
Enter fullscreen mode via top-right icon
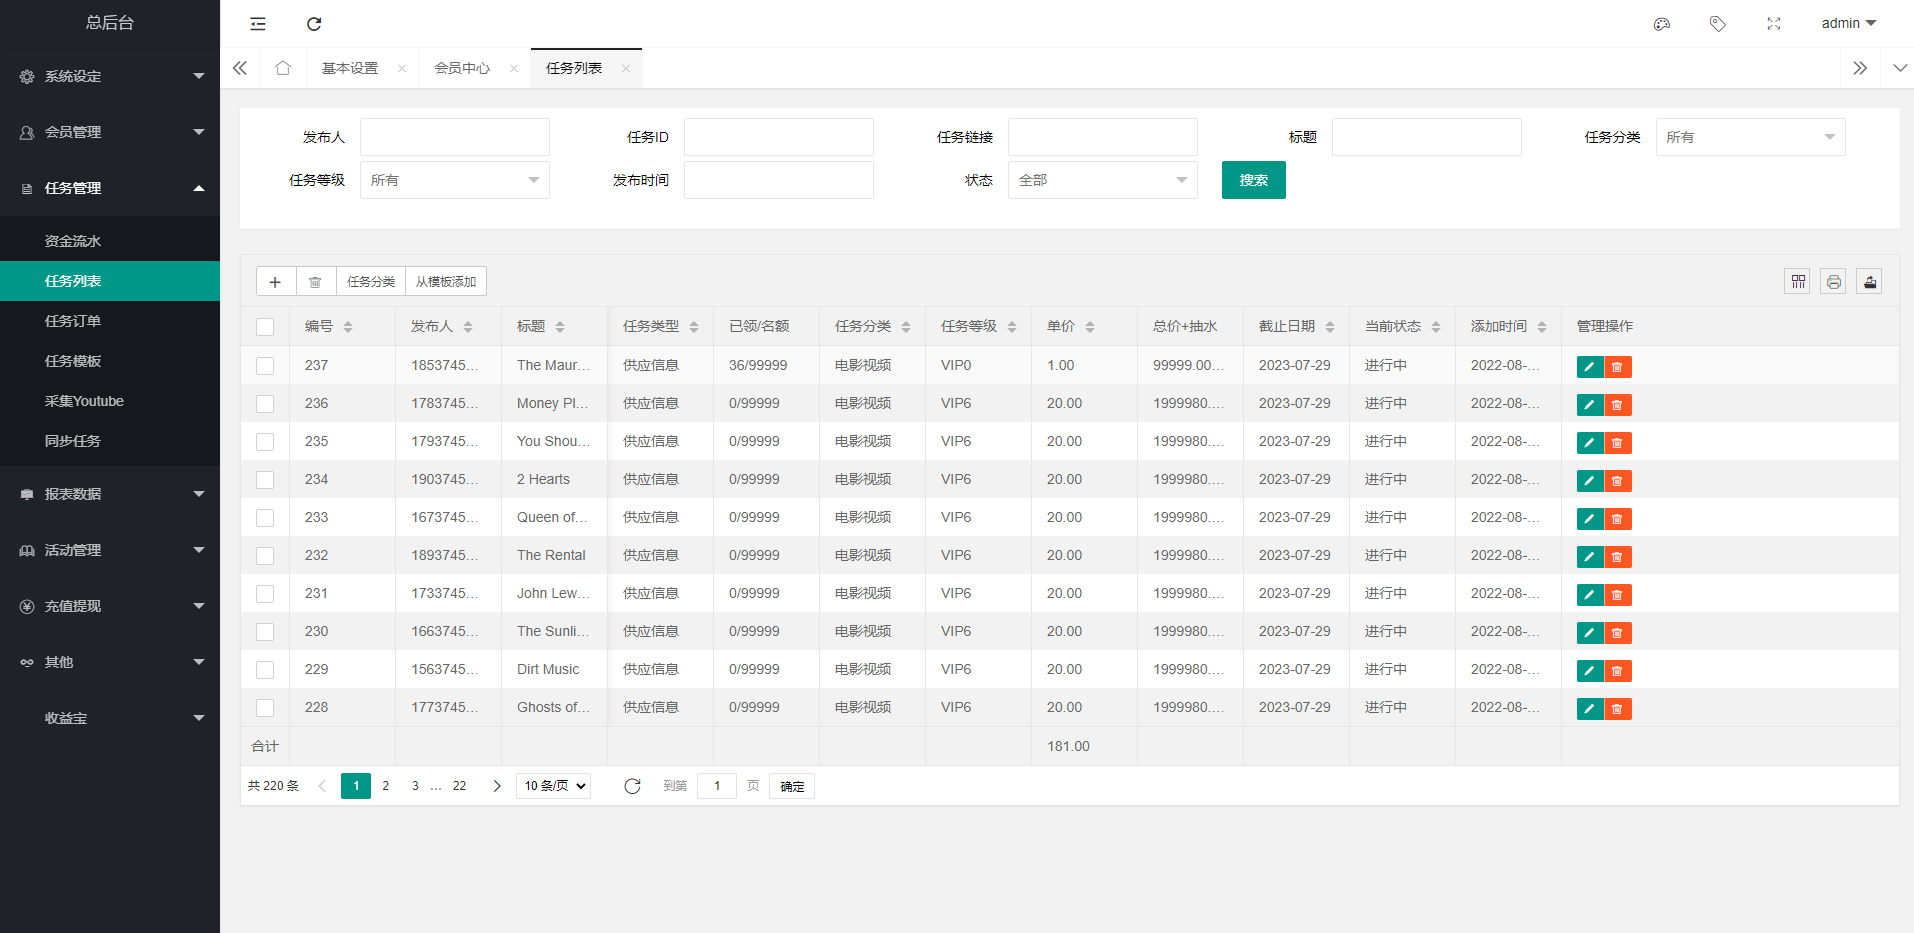pos(1774,24)
